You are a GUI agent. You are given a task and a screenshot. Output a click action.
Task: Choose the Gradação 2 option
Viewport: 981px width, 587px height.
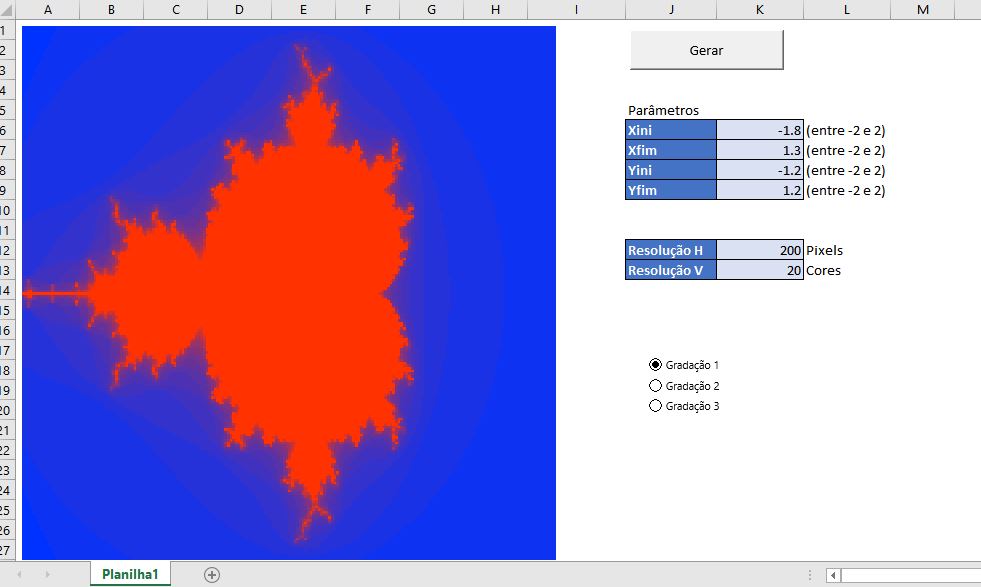coord(656,385)
